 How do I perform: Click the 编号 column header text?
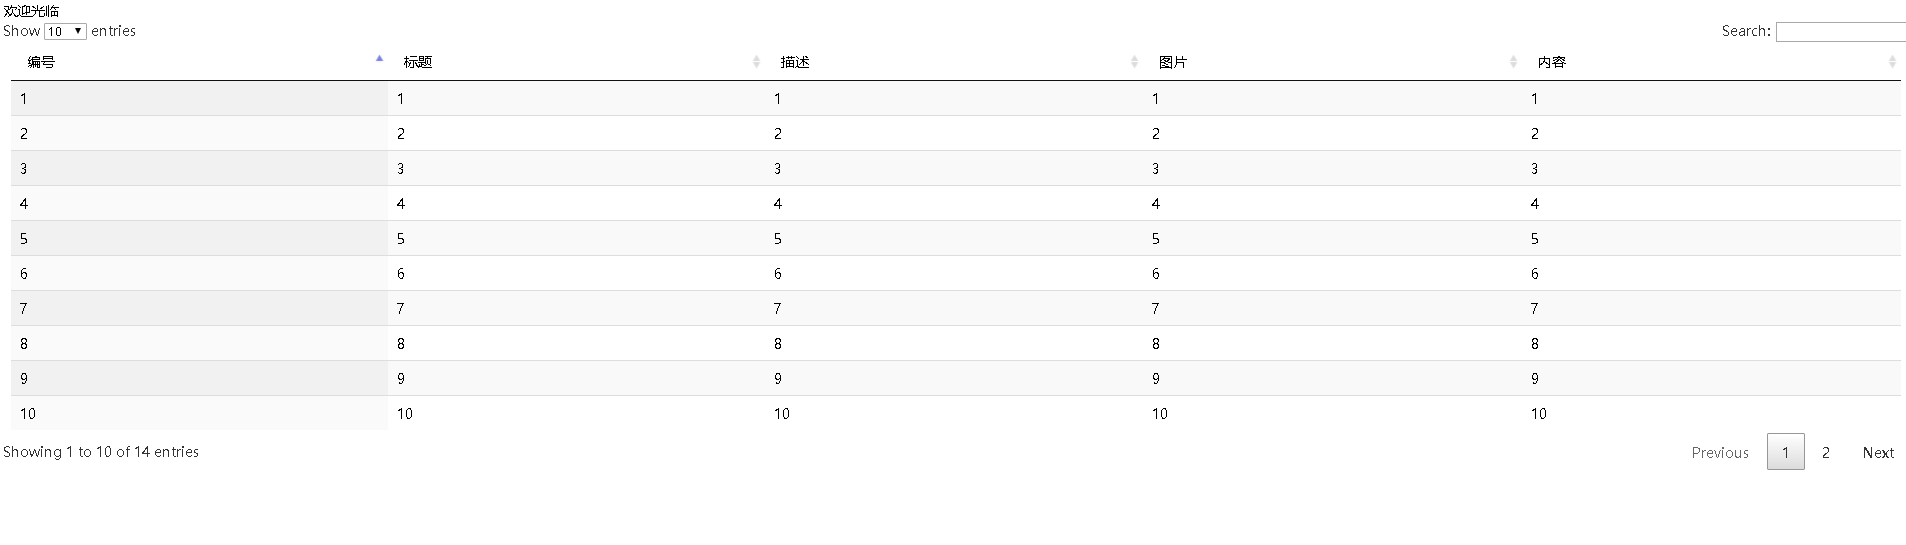(41, 62)
